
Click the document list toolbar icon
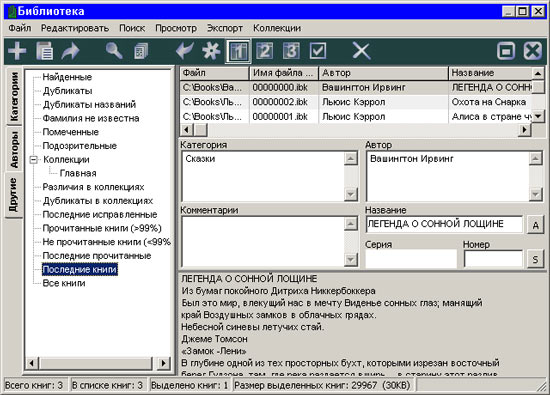click(45, 51)
